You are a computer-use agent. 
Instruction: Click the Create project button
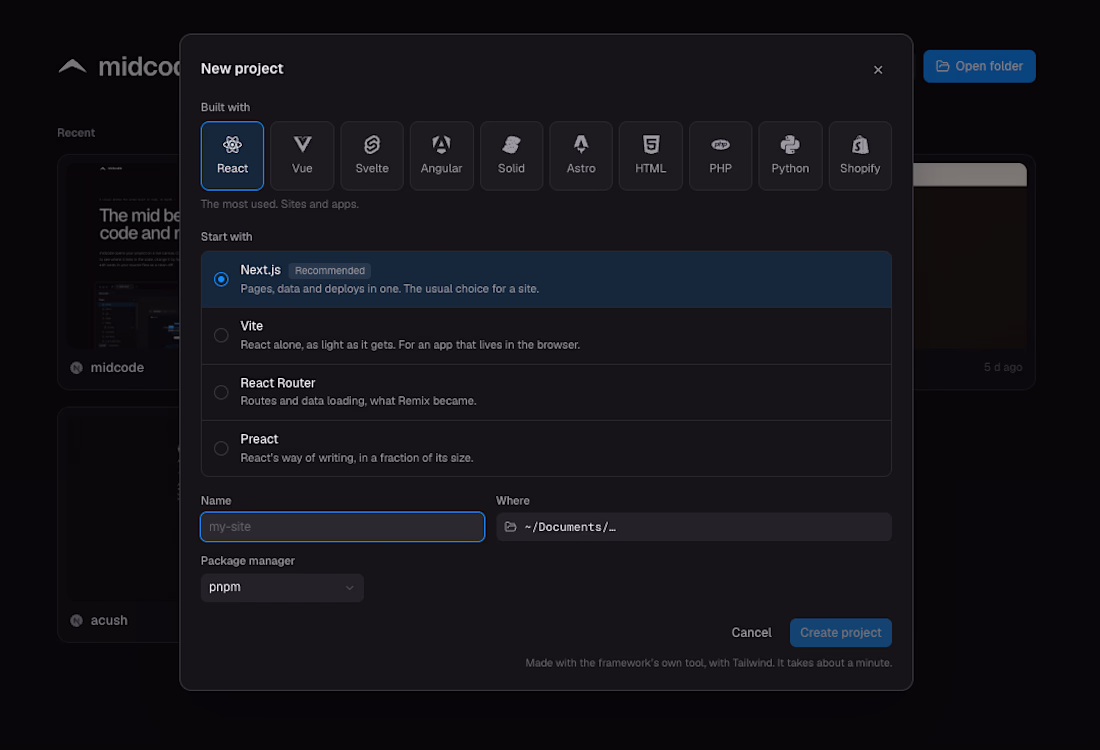[x=840, y=633]
